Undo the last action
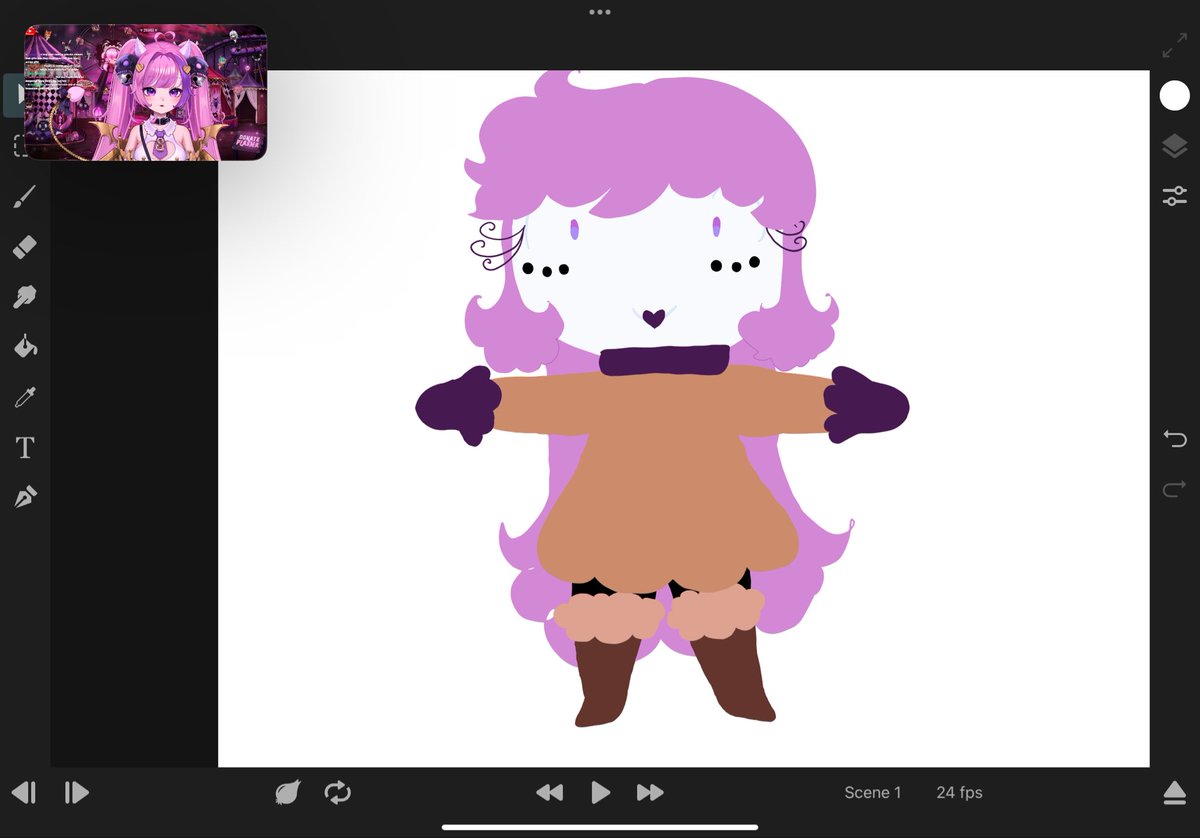The height and width of the screenshot is (838, 1200). [x=1174, y=438]
